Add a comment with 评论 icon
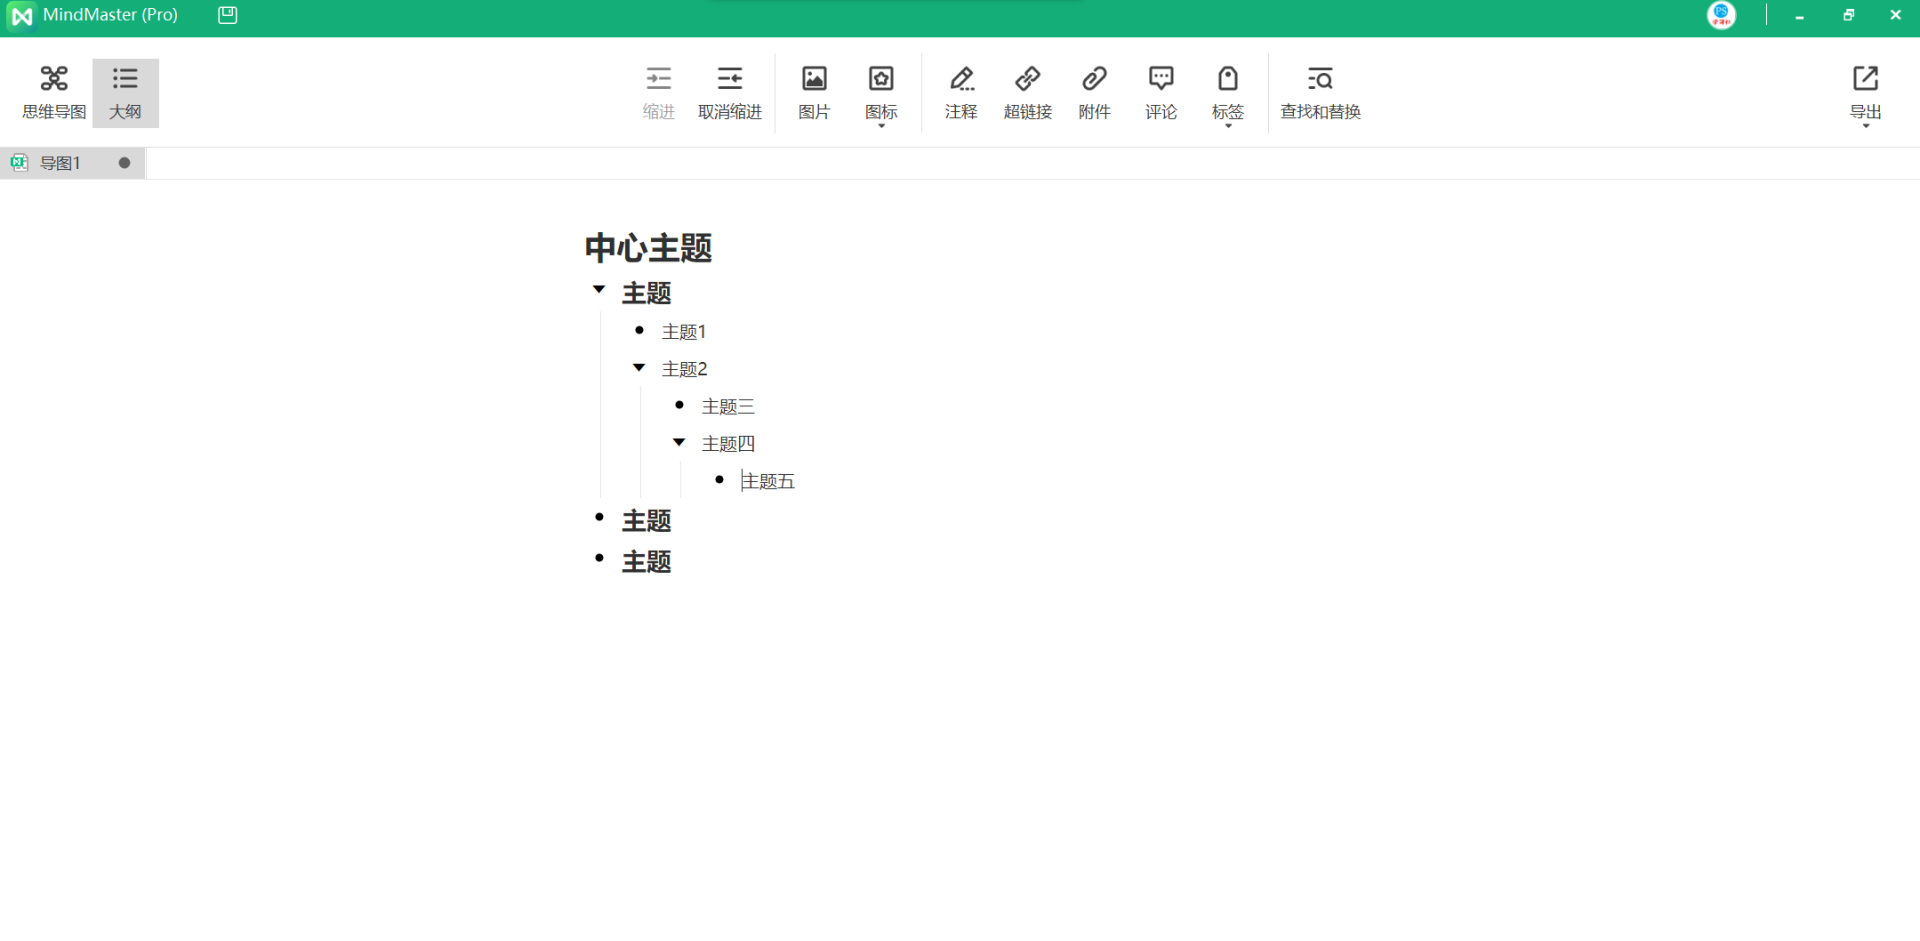Viewport: 1920px width, 941px height. 1161,92
